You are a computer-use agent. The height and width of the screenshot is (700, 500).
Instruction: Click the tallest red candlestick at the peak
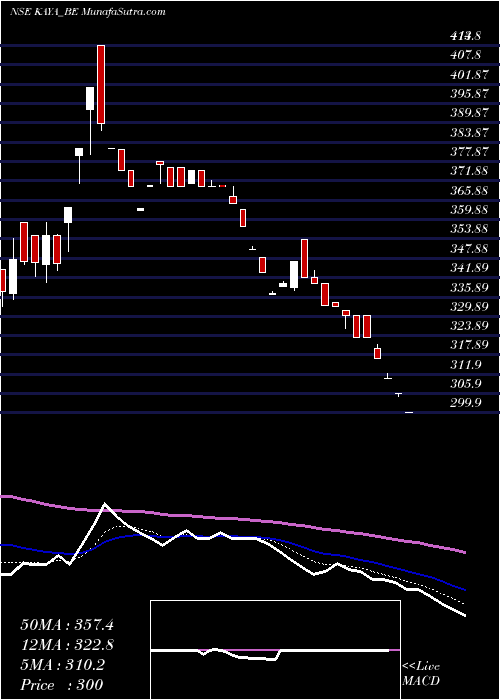tap(101, 84)
